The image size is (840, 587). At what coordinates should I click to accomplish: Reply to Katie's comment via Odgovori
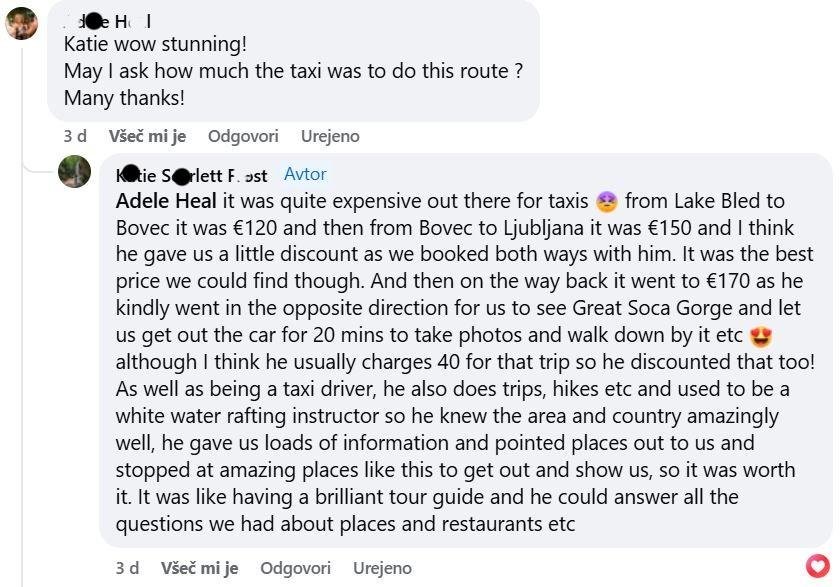pyautogui.click(x=295, y=568)
